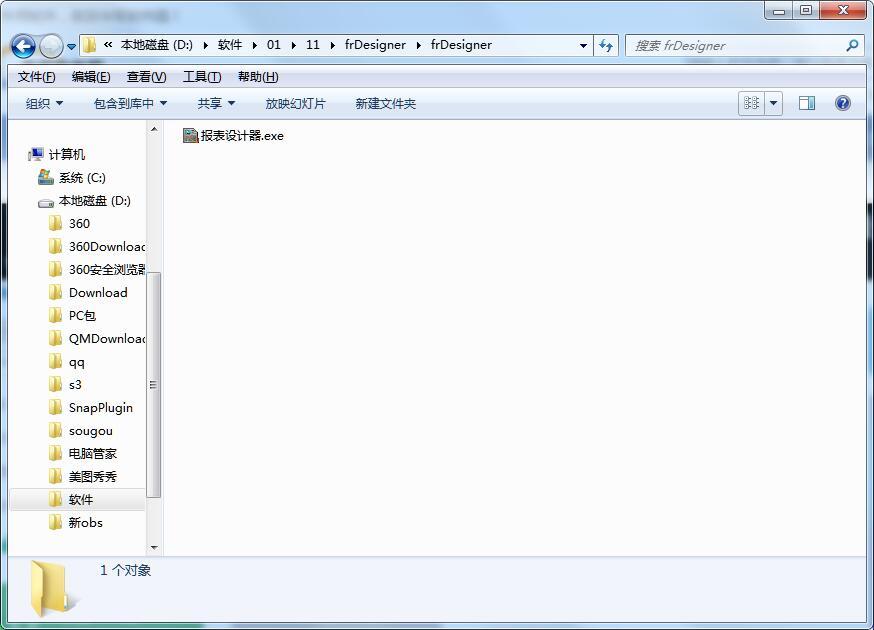Open the sougou folder in tree
Viewport: 874px width, 630px height.
pos(91,431)
